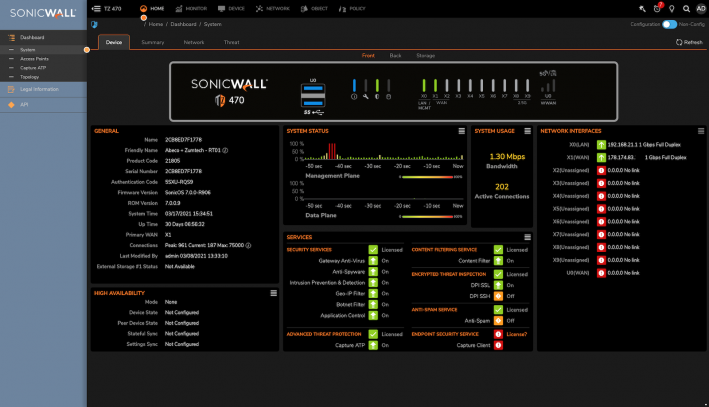Click X0 (LAN) green link status icon
This screenshot has height=407, width=709.
point(601,145)
